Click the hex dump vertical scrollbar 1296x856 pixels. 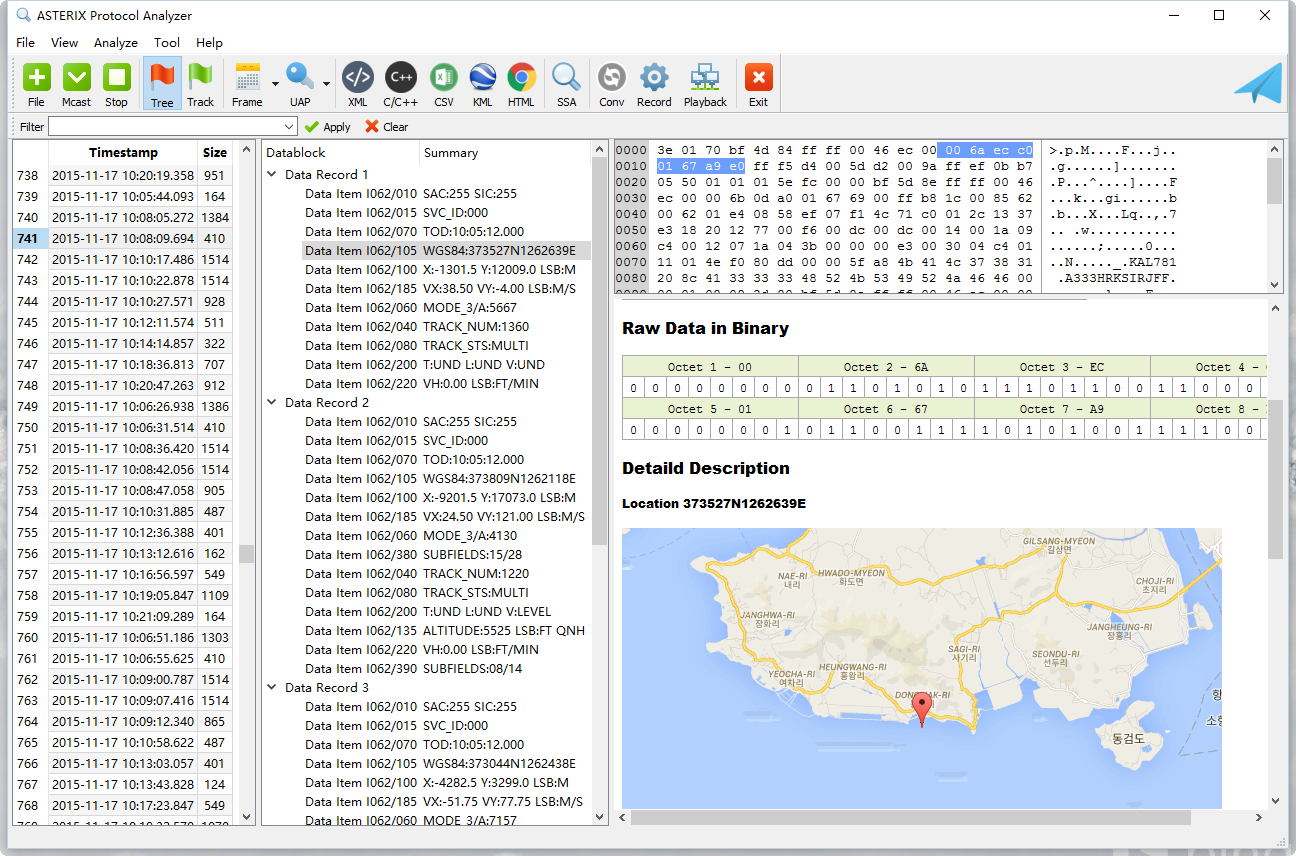[1274, 180]
